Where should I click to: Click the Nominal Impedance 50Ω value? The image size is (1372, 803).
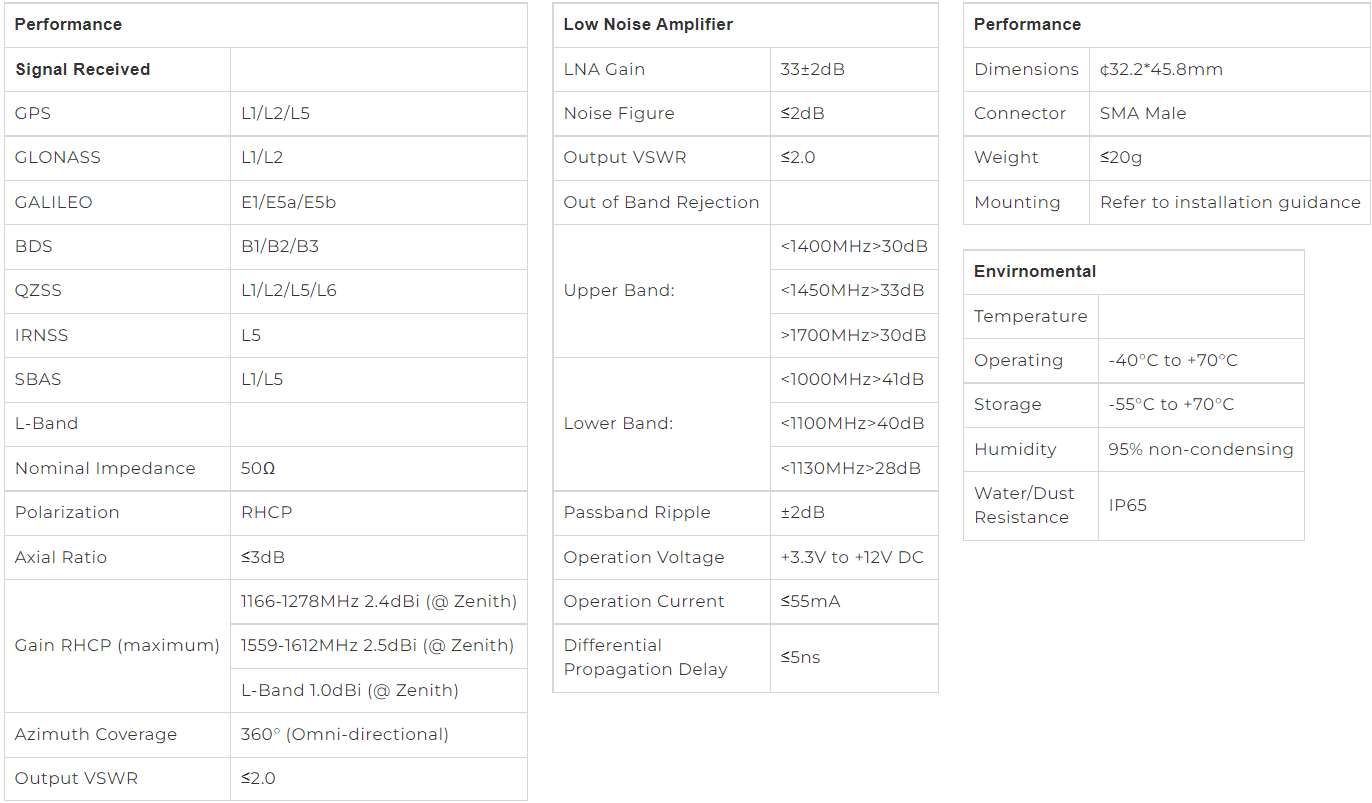click(x=258, y=468)
